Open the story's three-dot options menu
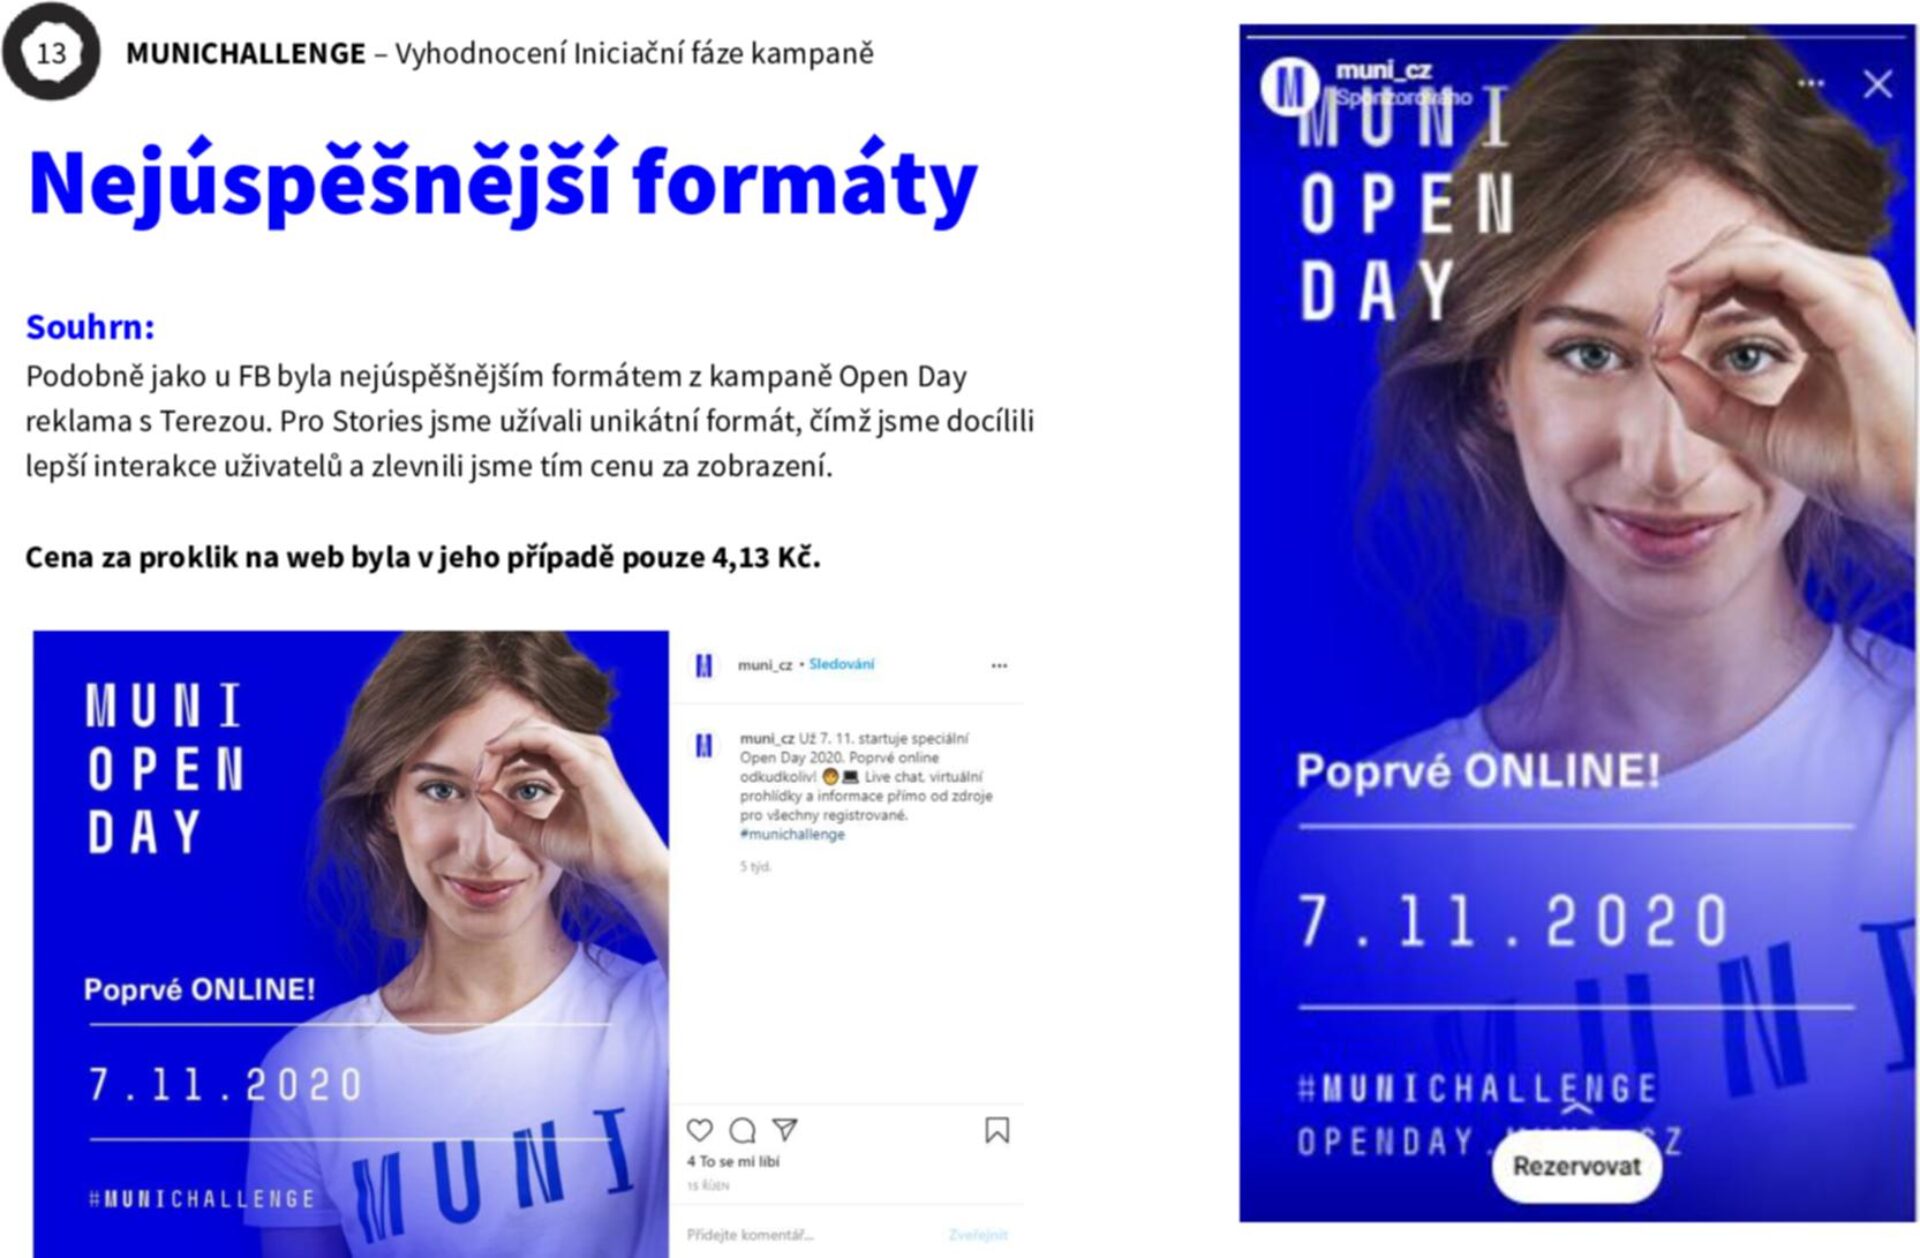1920x1258 pixels. 1810,83
